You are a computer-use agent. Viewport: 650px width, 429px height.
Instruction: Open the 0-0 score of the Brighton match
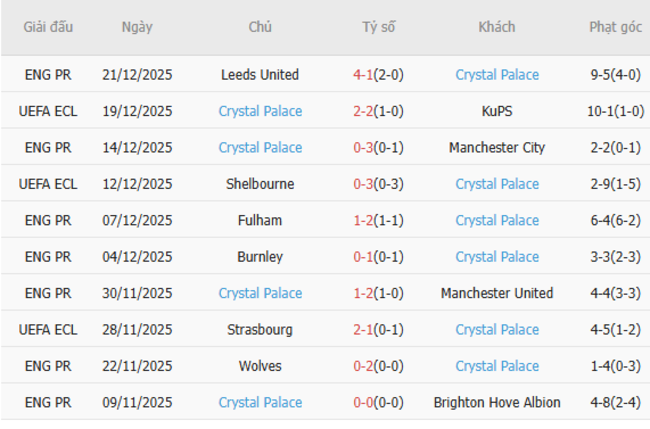[363, 403]
